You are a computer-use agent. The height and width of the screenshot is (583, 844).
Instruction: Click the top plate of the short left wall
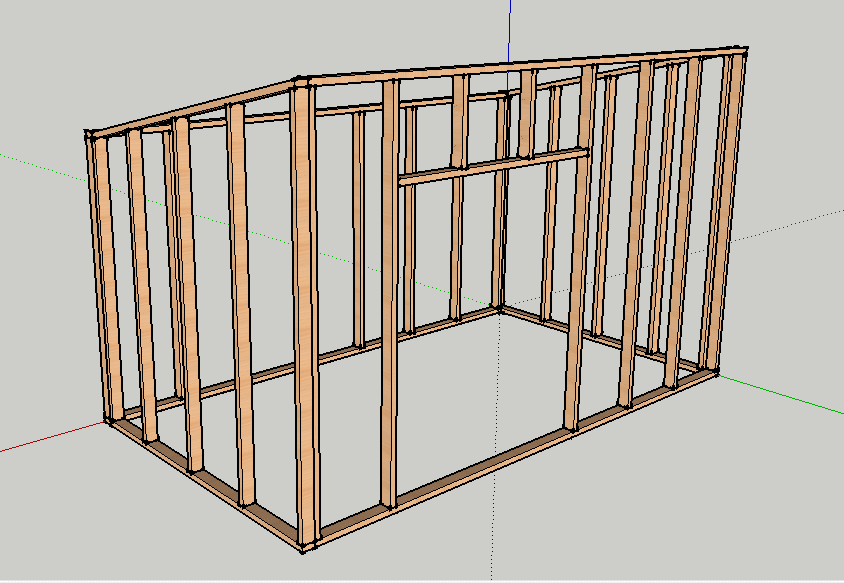(195, 105)
